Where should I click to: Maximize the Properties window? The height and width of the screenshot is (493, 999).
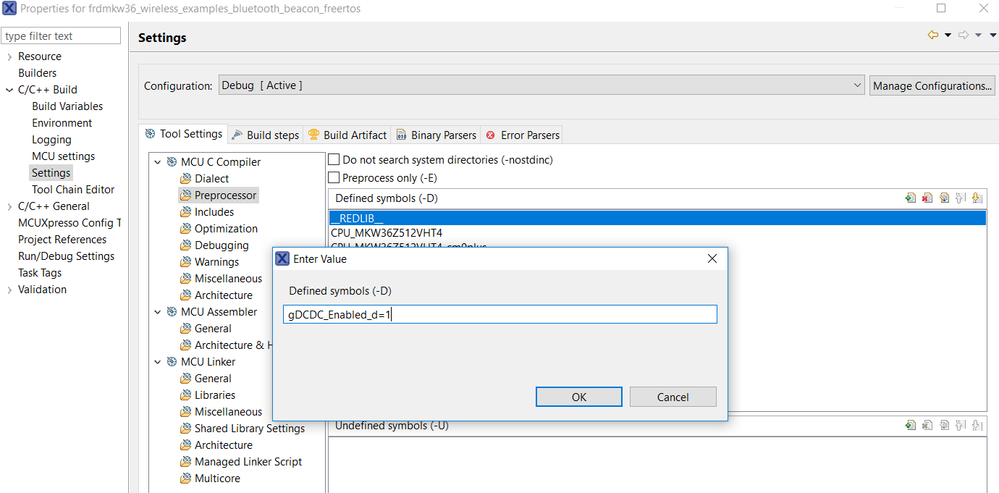tap(941, 8)
